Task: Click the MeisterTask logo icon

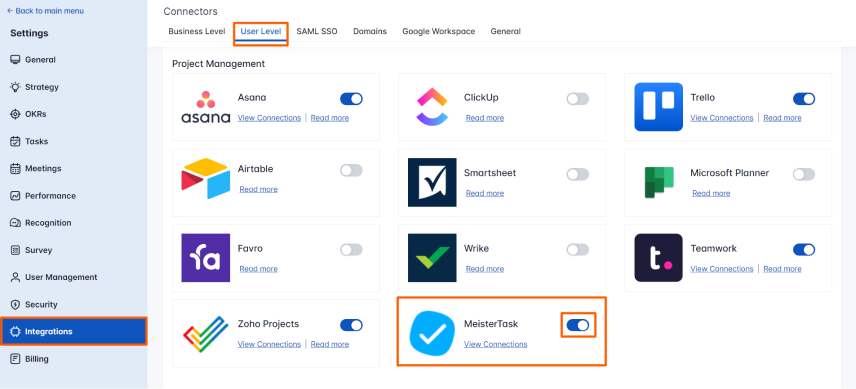Action: (432, 333)
